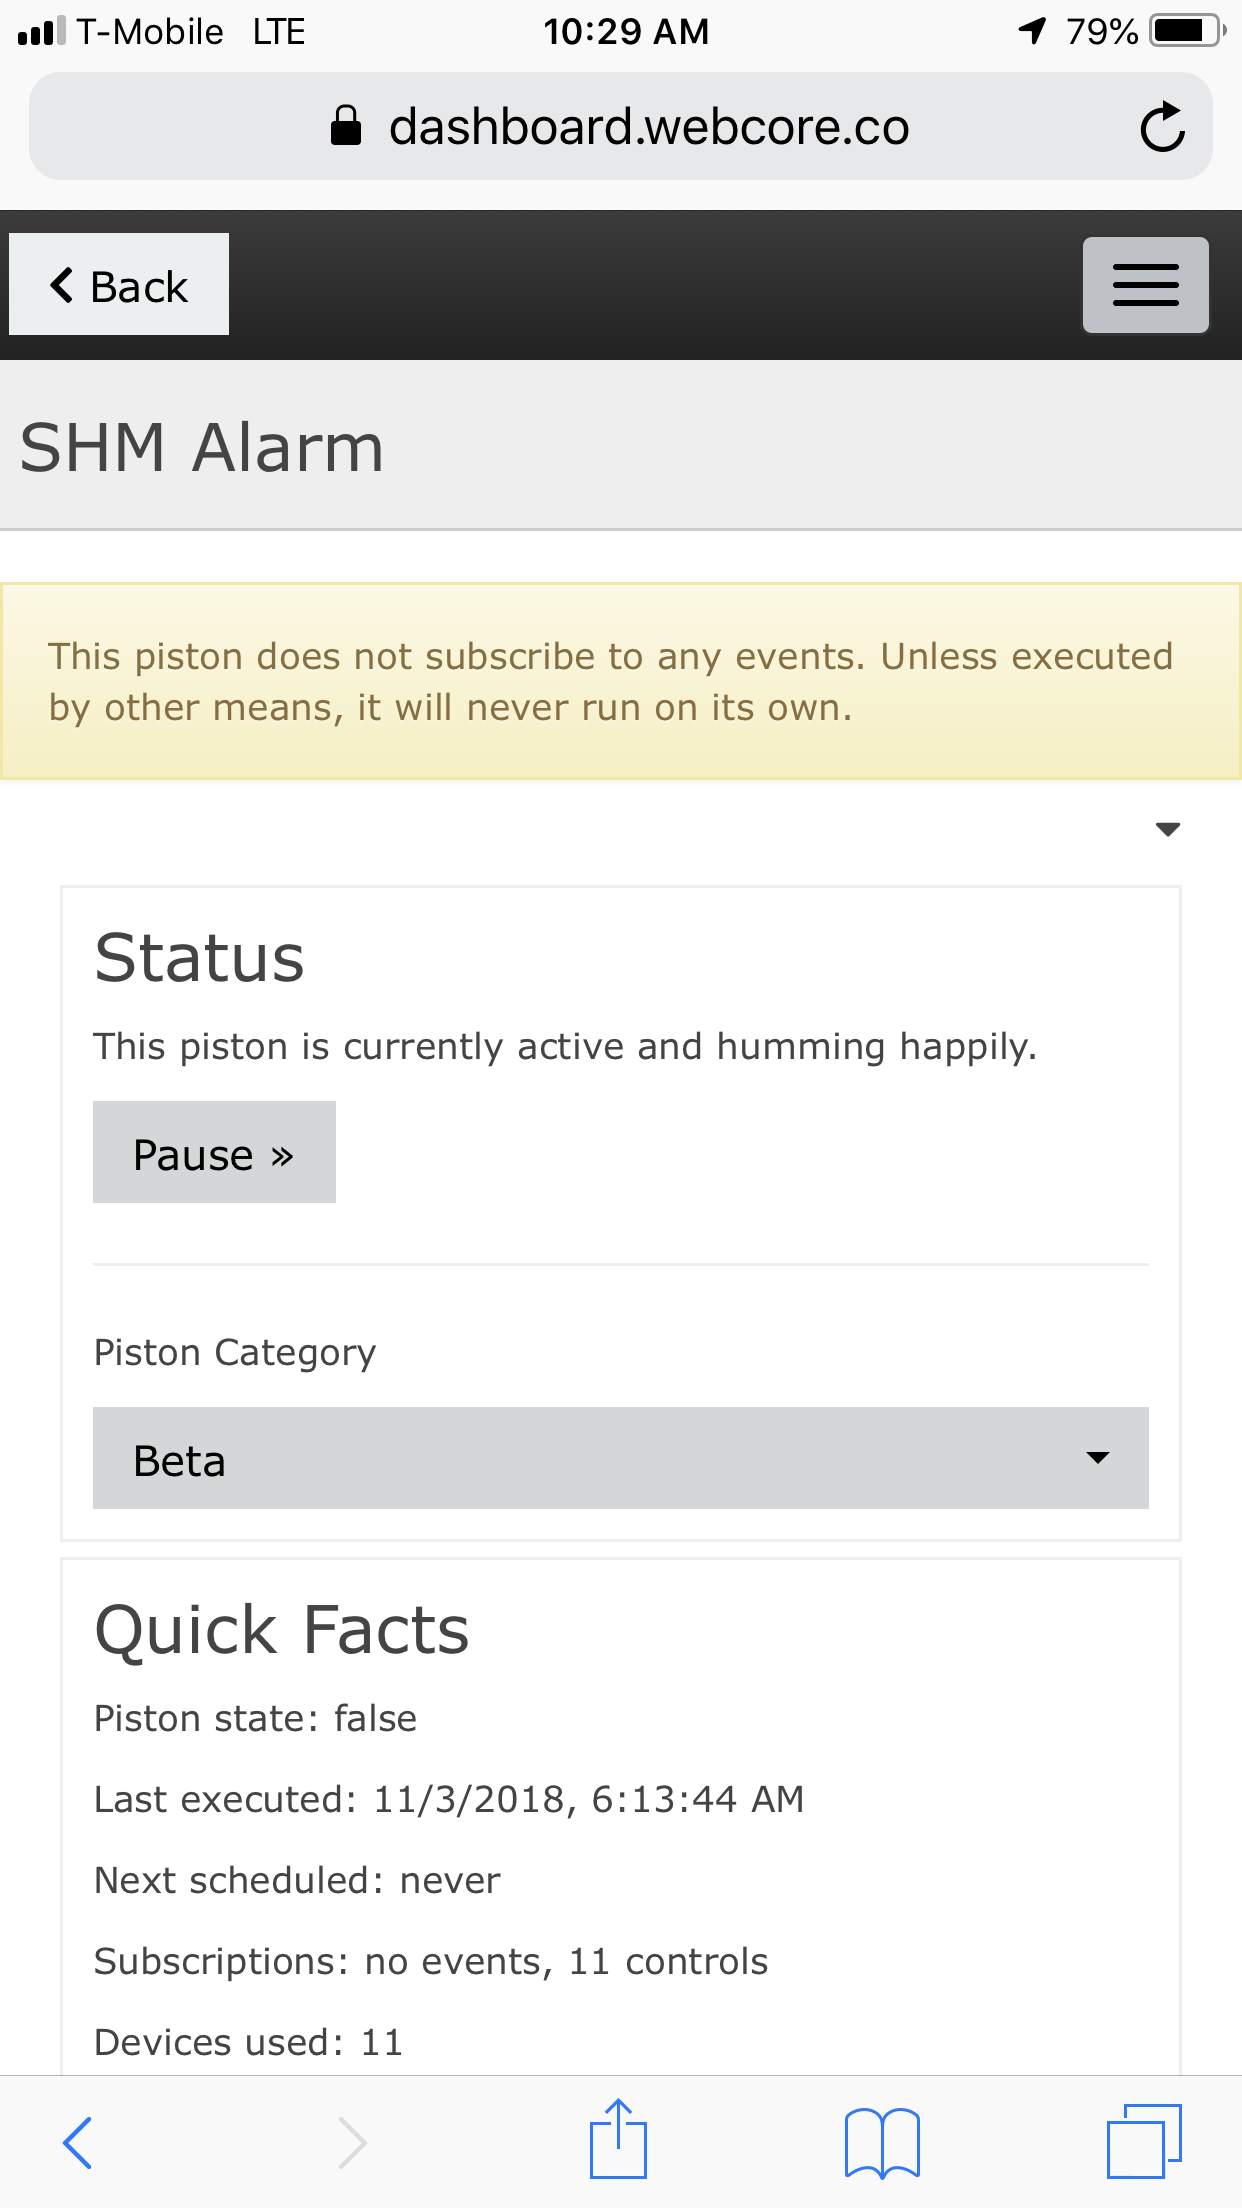
Task: Show open Safari tabs
Action: click(1144, 2140)
